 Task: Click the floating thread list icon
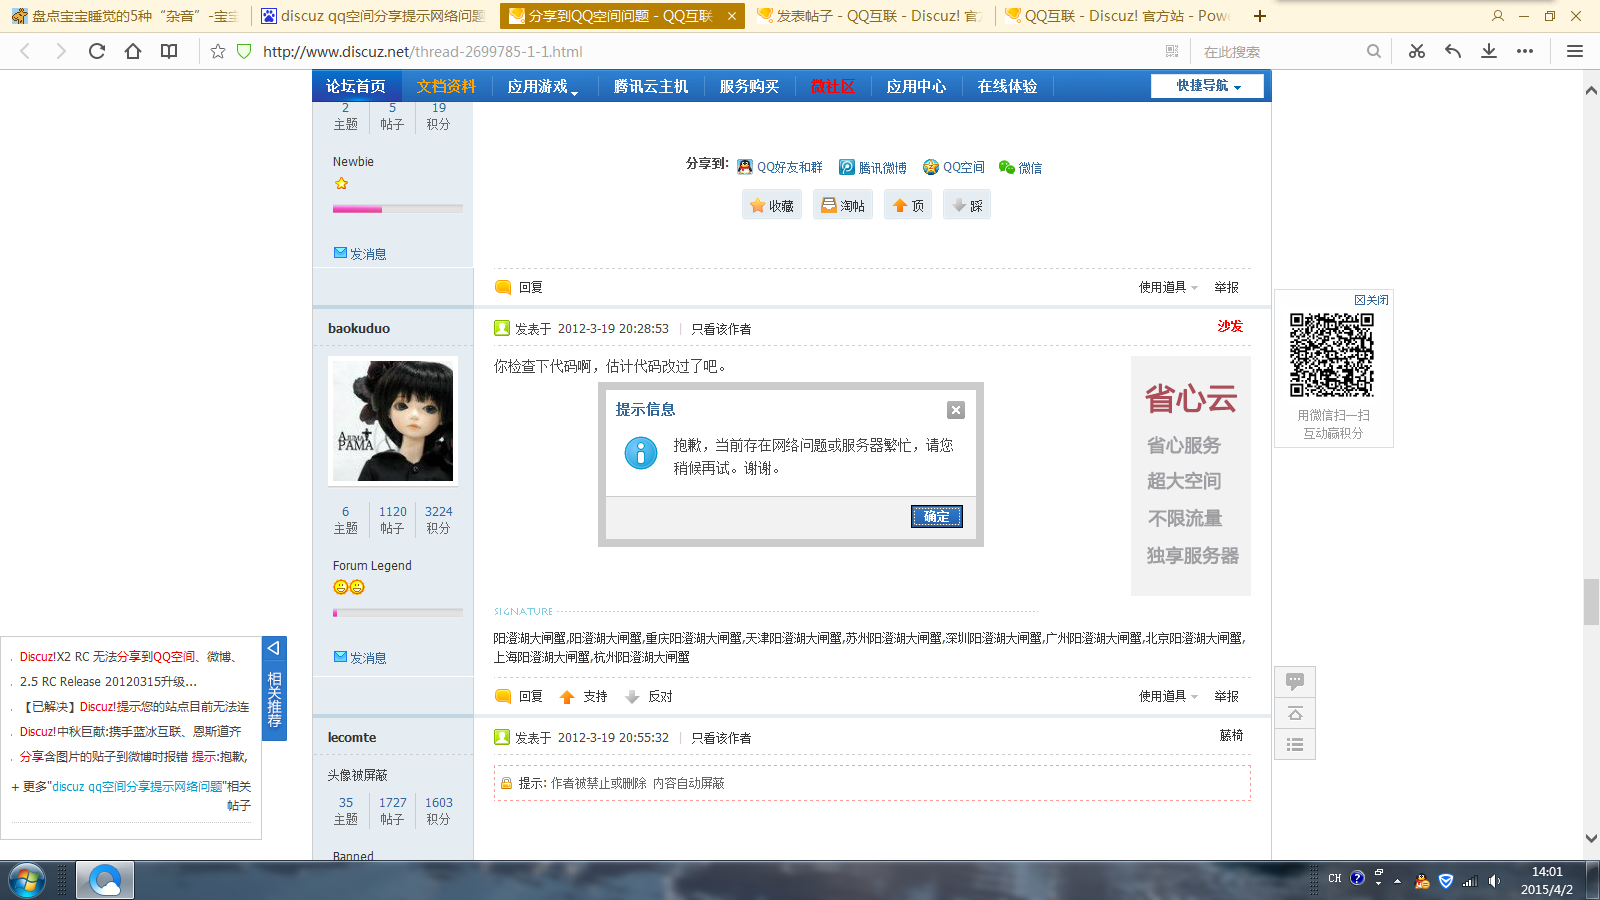(1295, 744)
